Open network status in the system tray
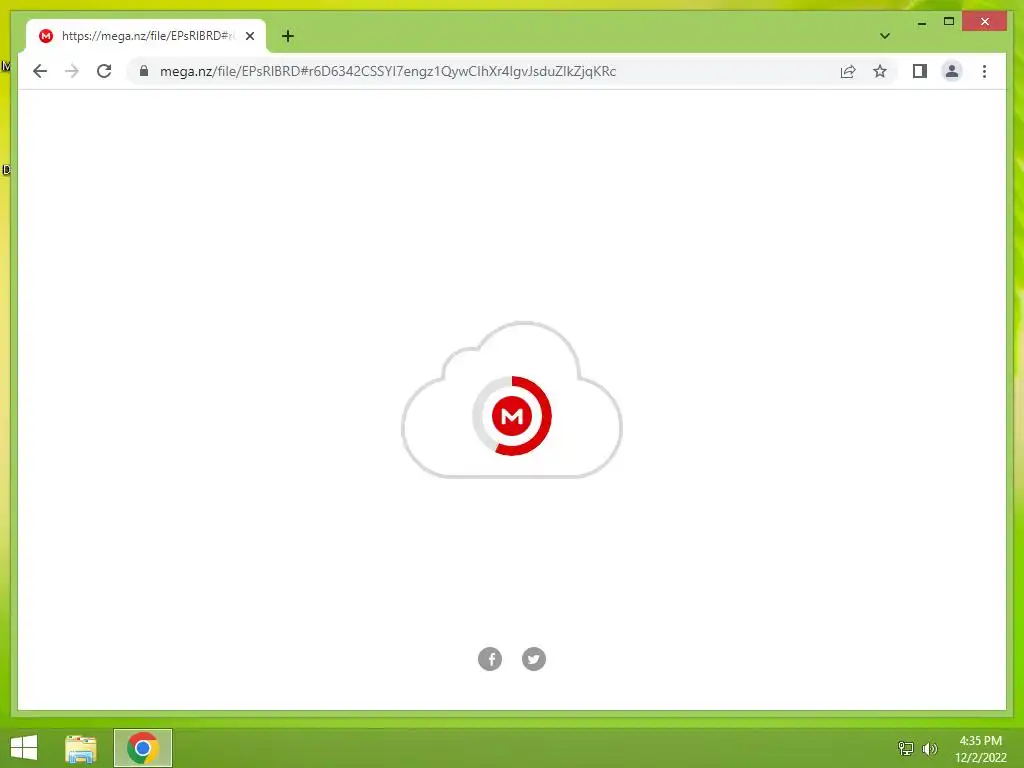 (906, 748)
